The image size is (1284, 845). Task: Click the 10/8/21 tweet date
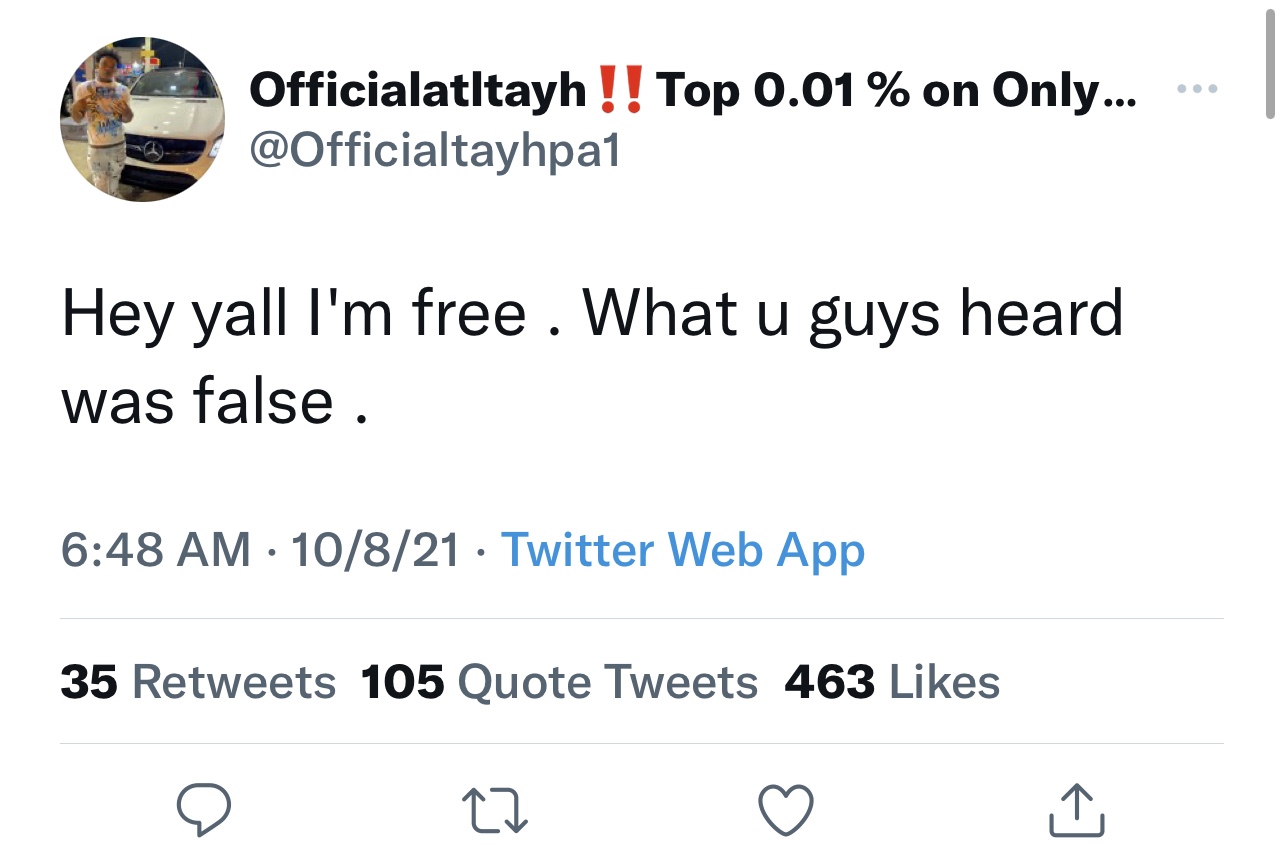(376, 550)
